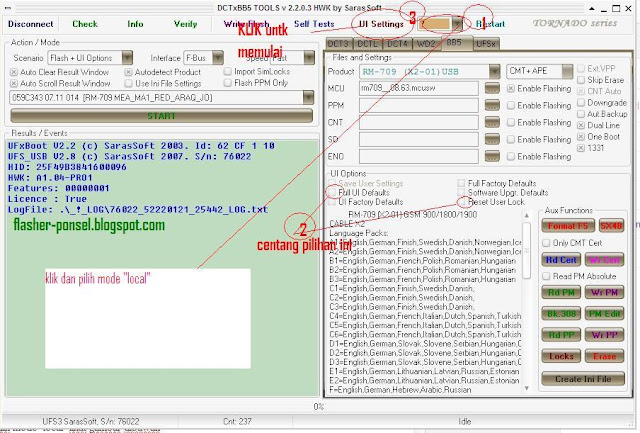The image size is (640, 433).
Task: Enable Import SimLocks checkbox
Action: pos(228,71)
